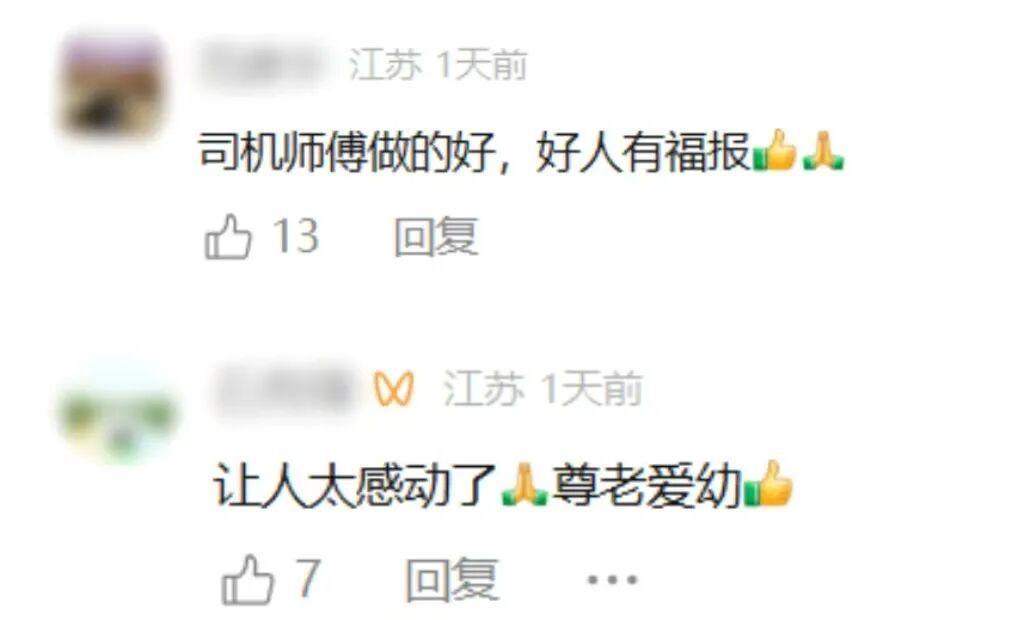
Task: Click praying hands emoji after 好人有福报
Action: coord(823,152)
